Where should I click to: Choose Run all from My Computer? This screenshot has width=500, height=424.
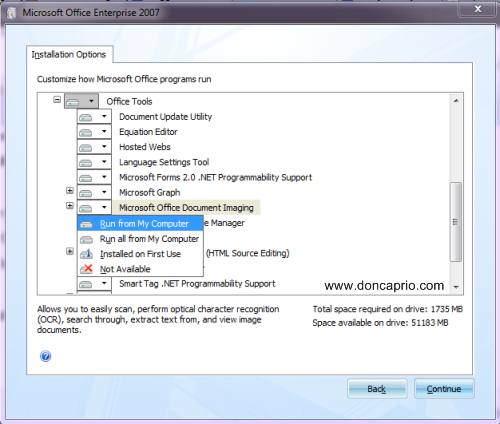140,239
